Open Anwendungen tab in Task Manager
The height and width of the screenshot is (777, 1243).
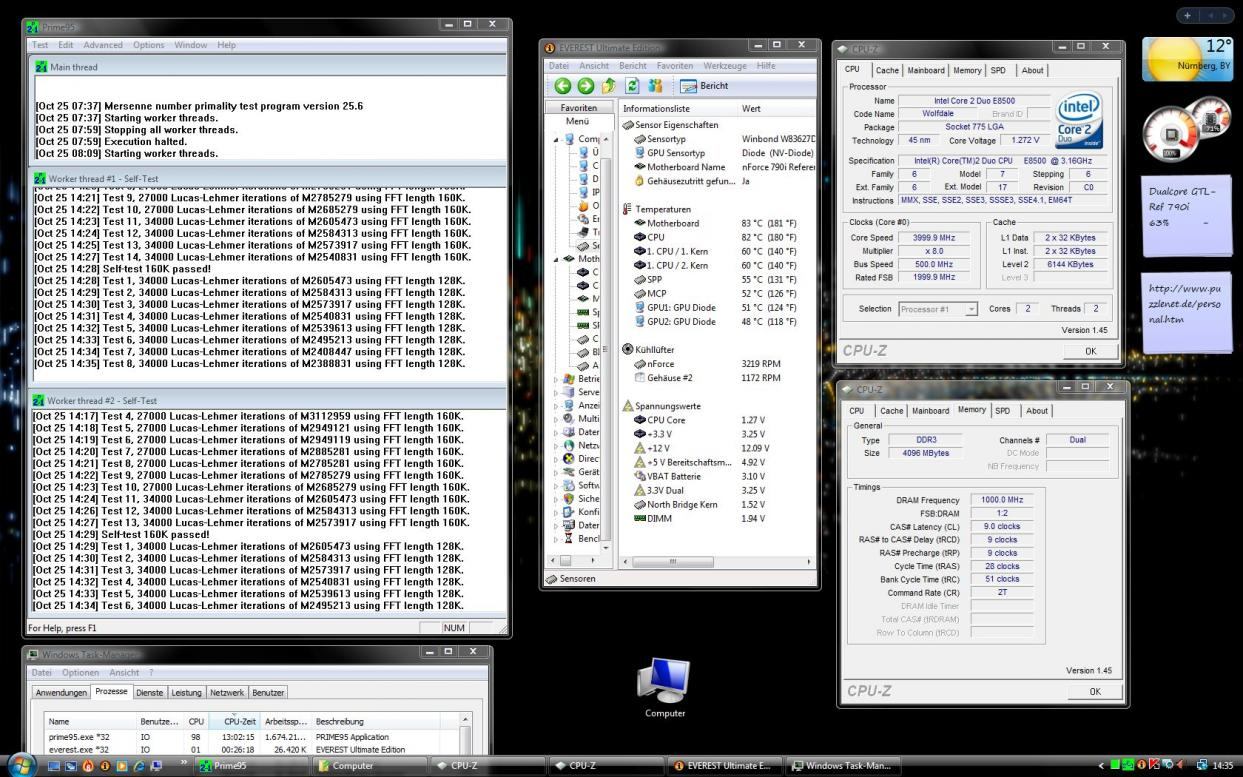pyautogui.click(x=62, y=692)
